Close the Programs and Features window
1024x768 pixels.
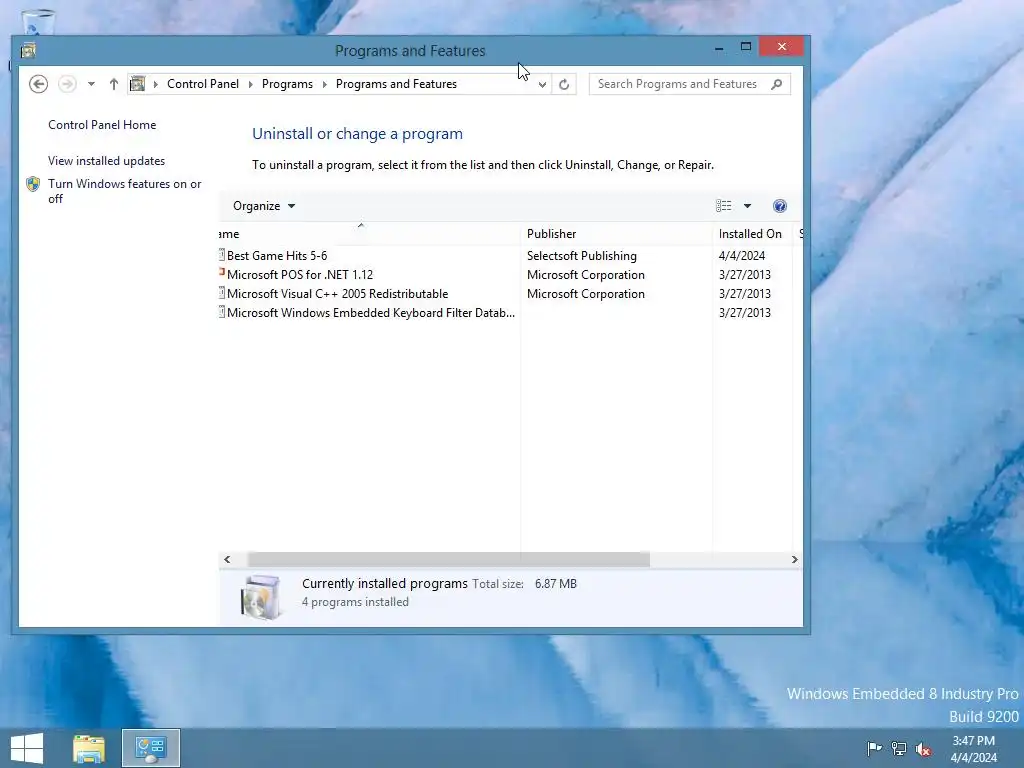click(x=782, y=47)
